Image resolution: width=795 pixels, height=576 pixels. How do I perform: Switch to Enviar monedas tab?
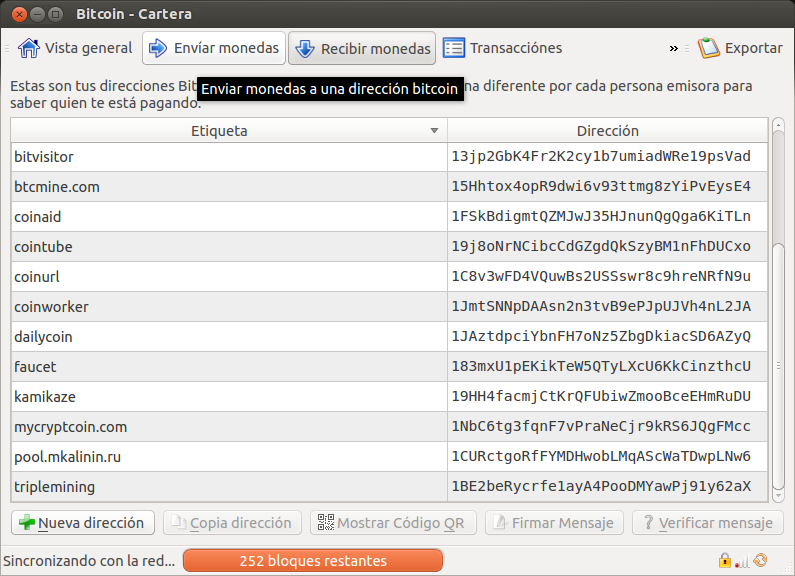(214, 48)
